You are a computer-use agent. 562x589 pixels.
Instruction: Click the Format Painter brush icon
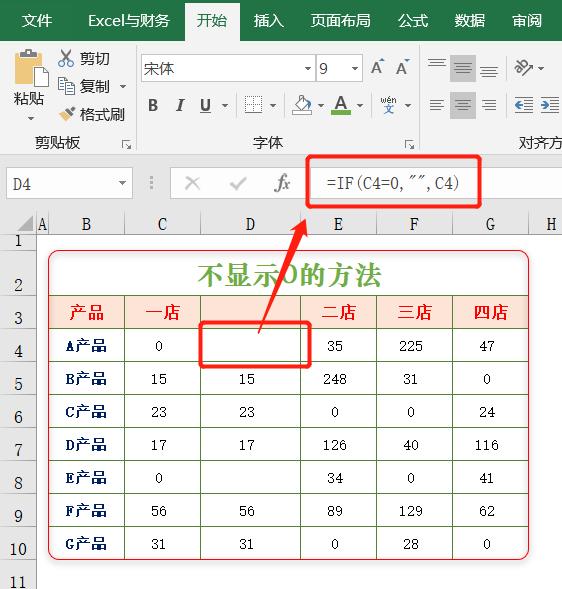67,114
